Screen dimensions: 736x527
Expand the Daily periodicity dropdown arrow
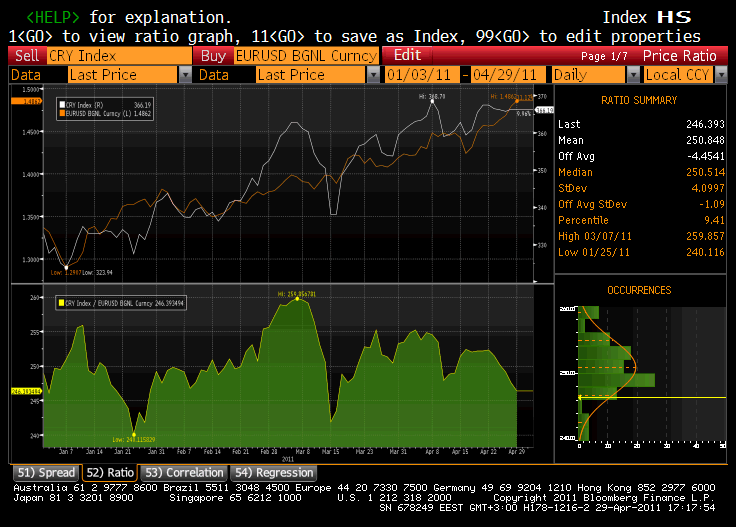tap(634, 75)
